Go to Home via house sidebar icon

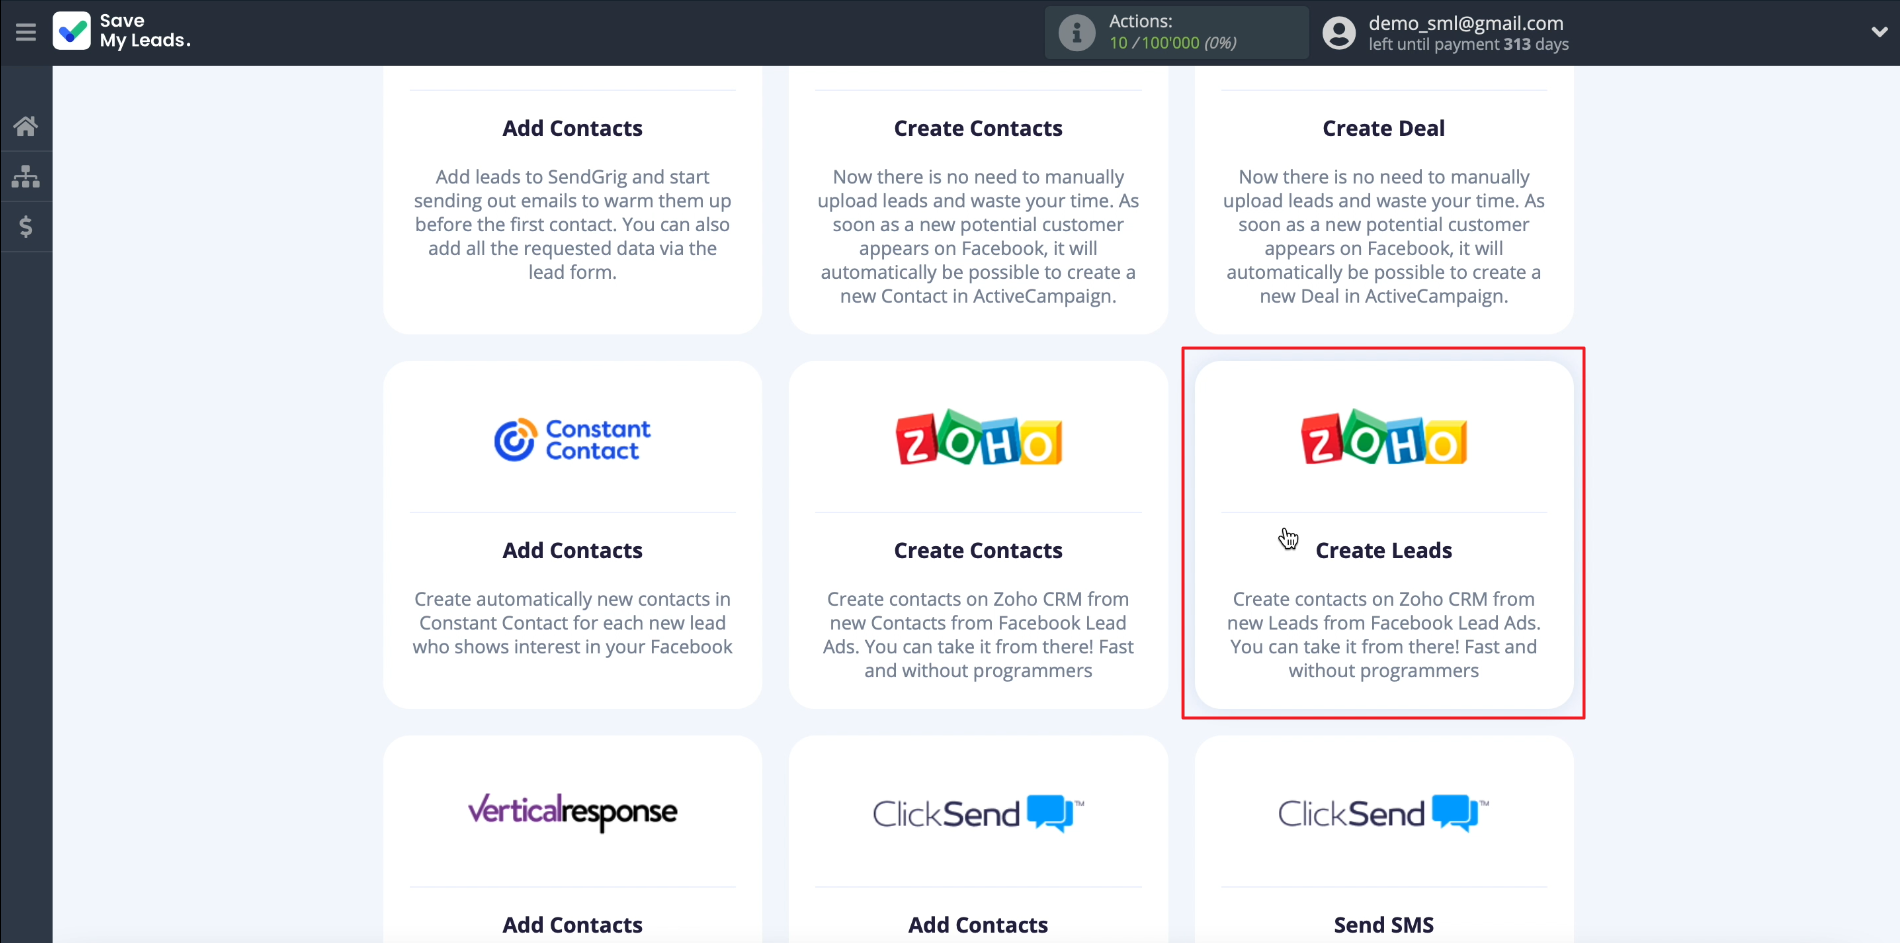26,126
